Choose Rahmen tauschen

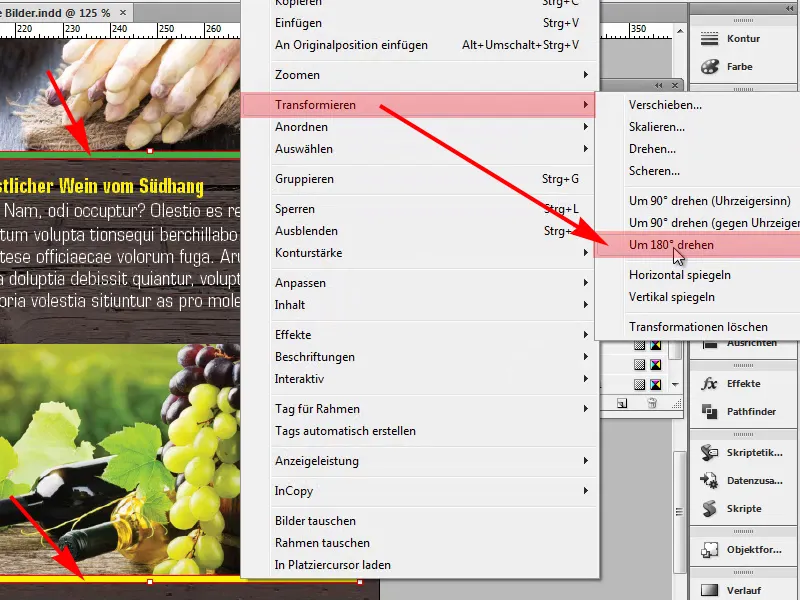tap(419, 543)
